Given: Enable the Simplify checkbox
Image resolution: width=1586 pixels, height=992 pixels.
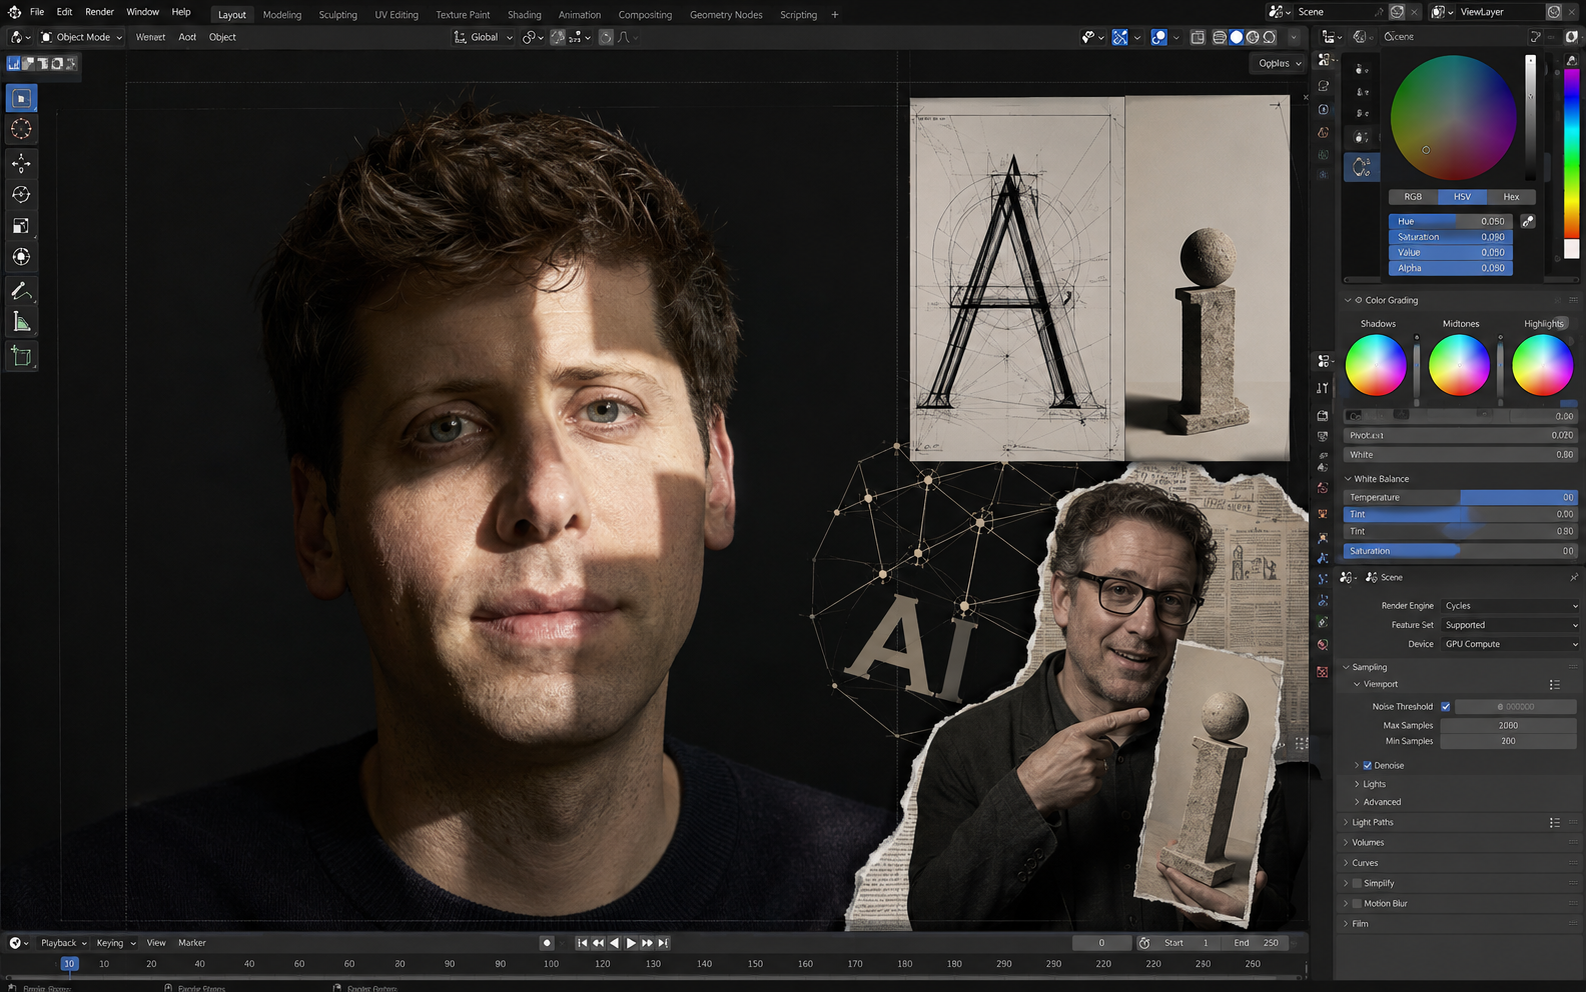Looking at the screenshot, I should 1356,884.
